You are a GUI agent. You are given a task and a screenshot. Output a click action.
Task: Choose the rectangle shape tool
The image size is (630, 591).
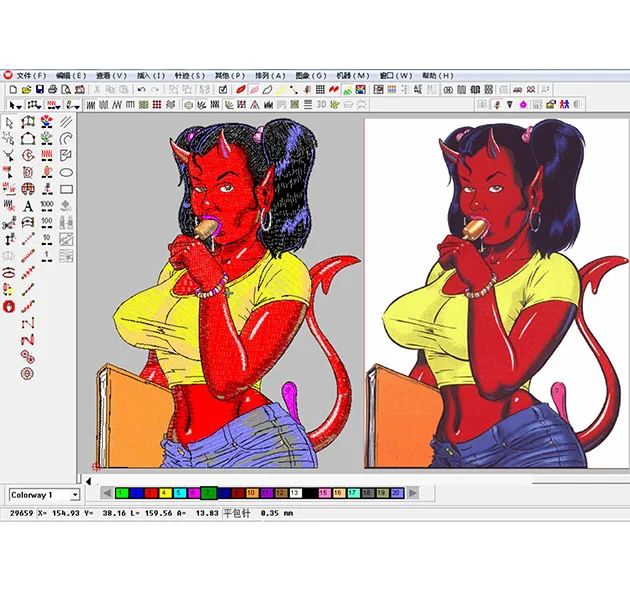click(x=66, y=189)
